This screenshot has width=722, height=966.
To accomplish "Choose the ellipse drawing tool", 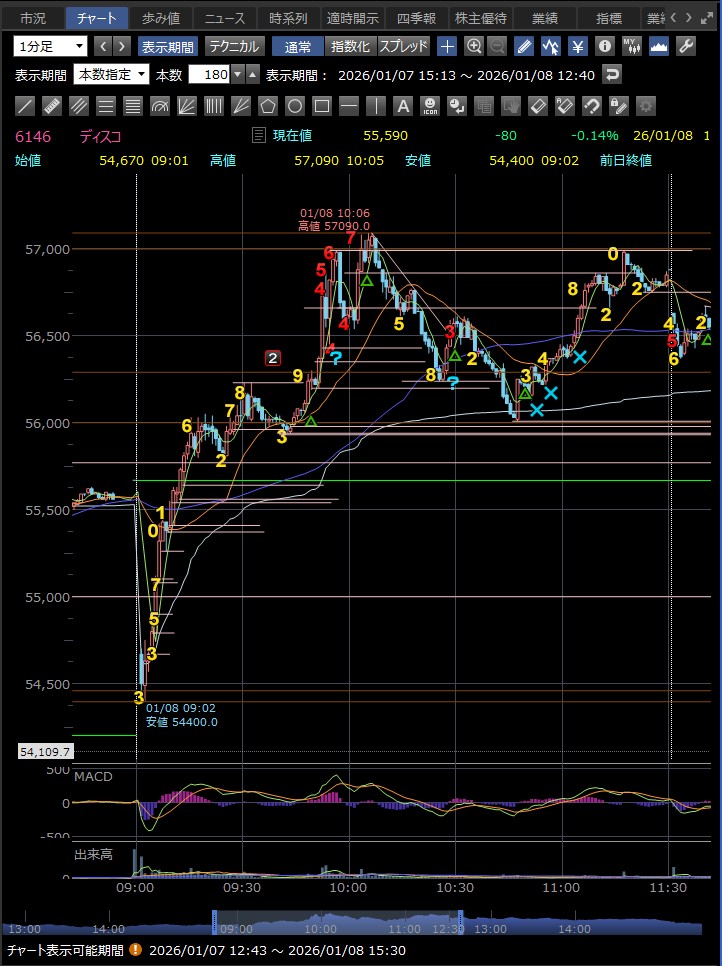I will [294, 106].
